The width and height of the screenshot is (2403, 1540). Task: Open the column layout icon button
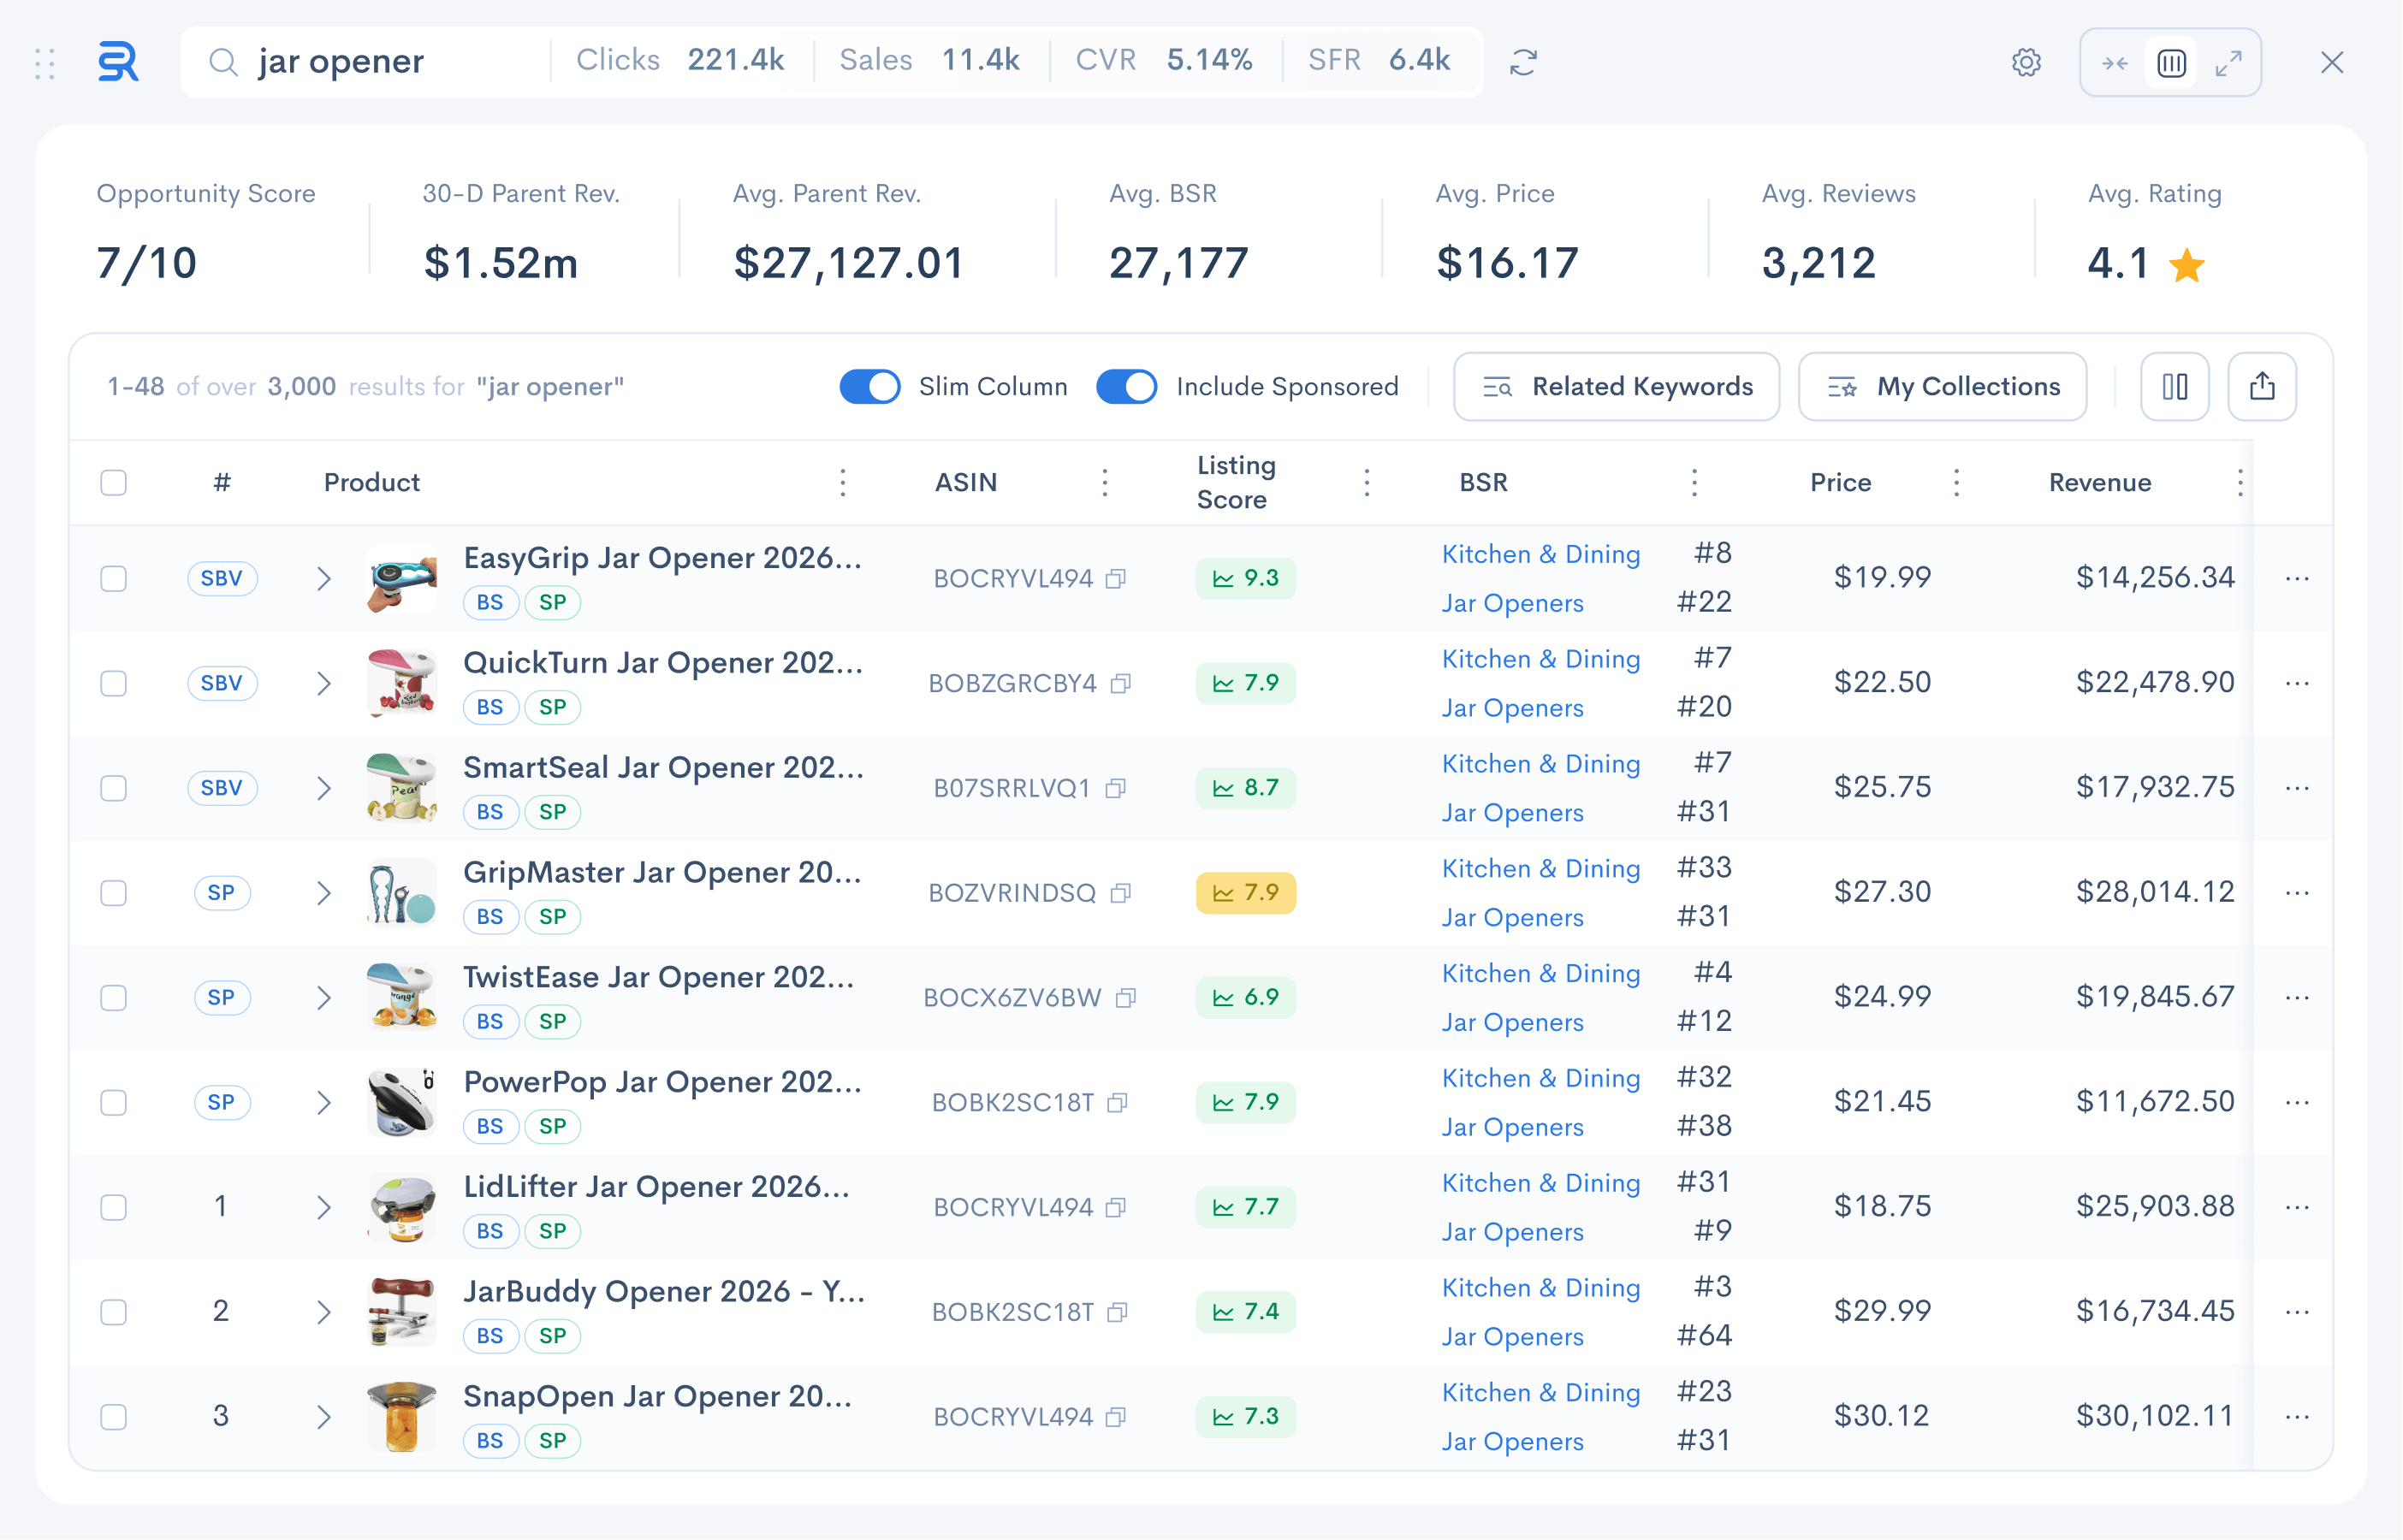[x=2174, y=387]
